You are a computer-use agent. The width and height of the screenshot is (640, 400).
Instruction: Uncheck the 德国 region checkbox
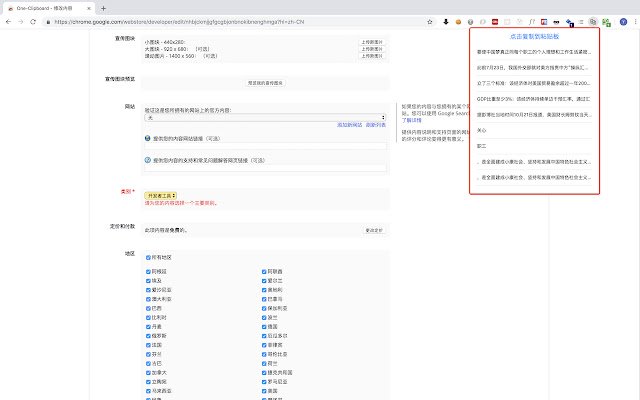[264, 327]
